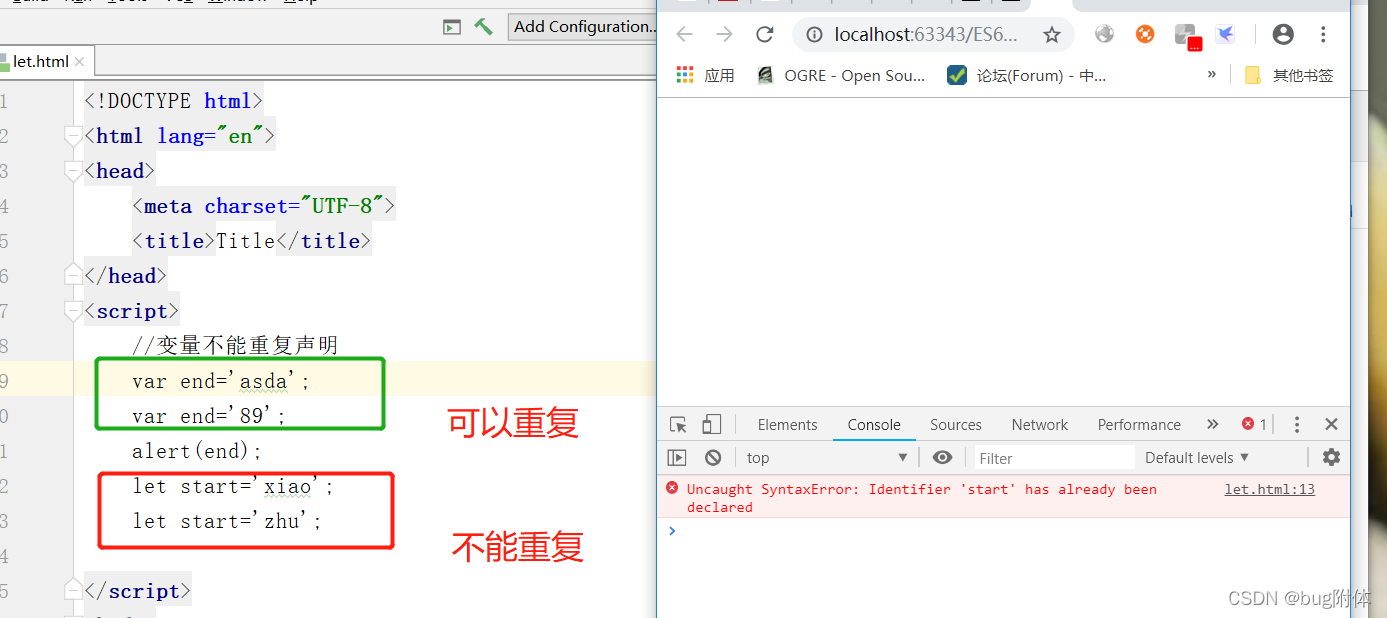This screenshot has width=1387, height=618.
Task: Open the 应用 apps shortcut
Action: (706, 75)
